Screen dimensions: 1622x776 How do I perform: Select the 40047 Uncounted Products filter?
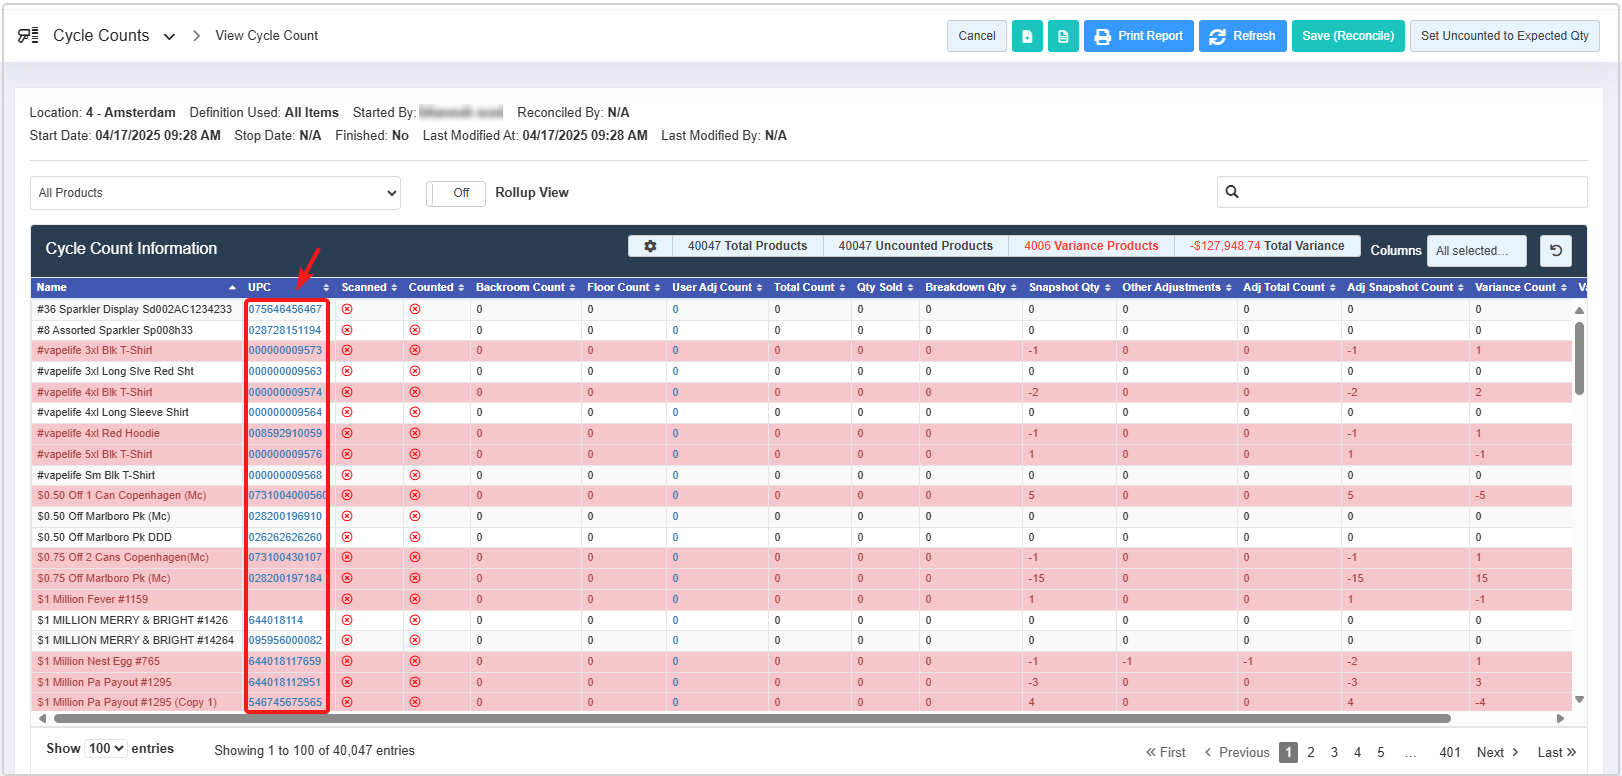point(915,246)
